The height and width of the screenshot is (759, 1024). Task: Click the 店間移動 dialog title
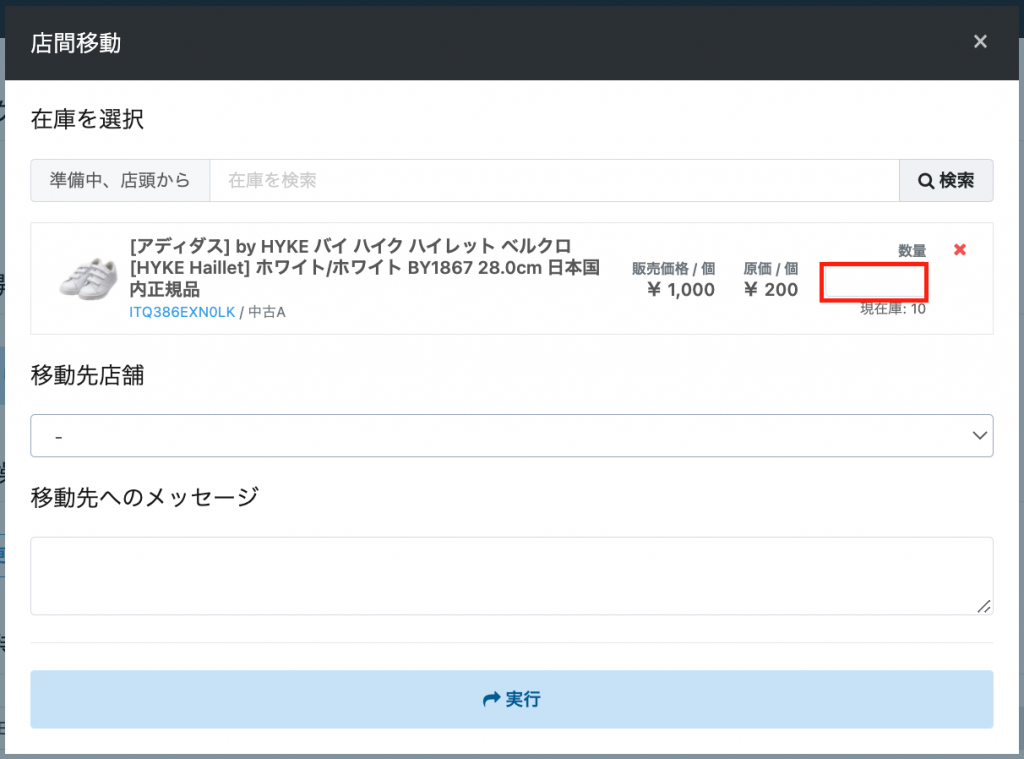[x=76, y=43]
